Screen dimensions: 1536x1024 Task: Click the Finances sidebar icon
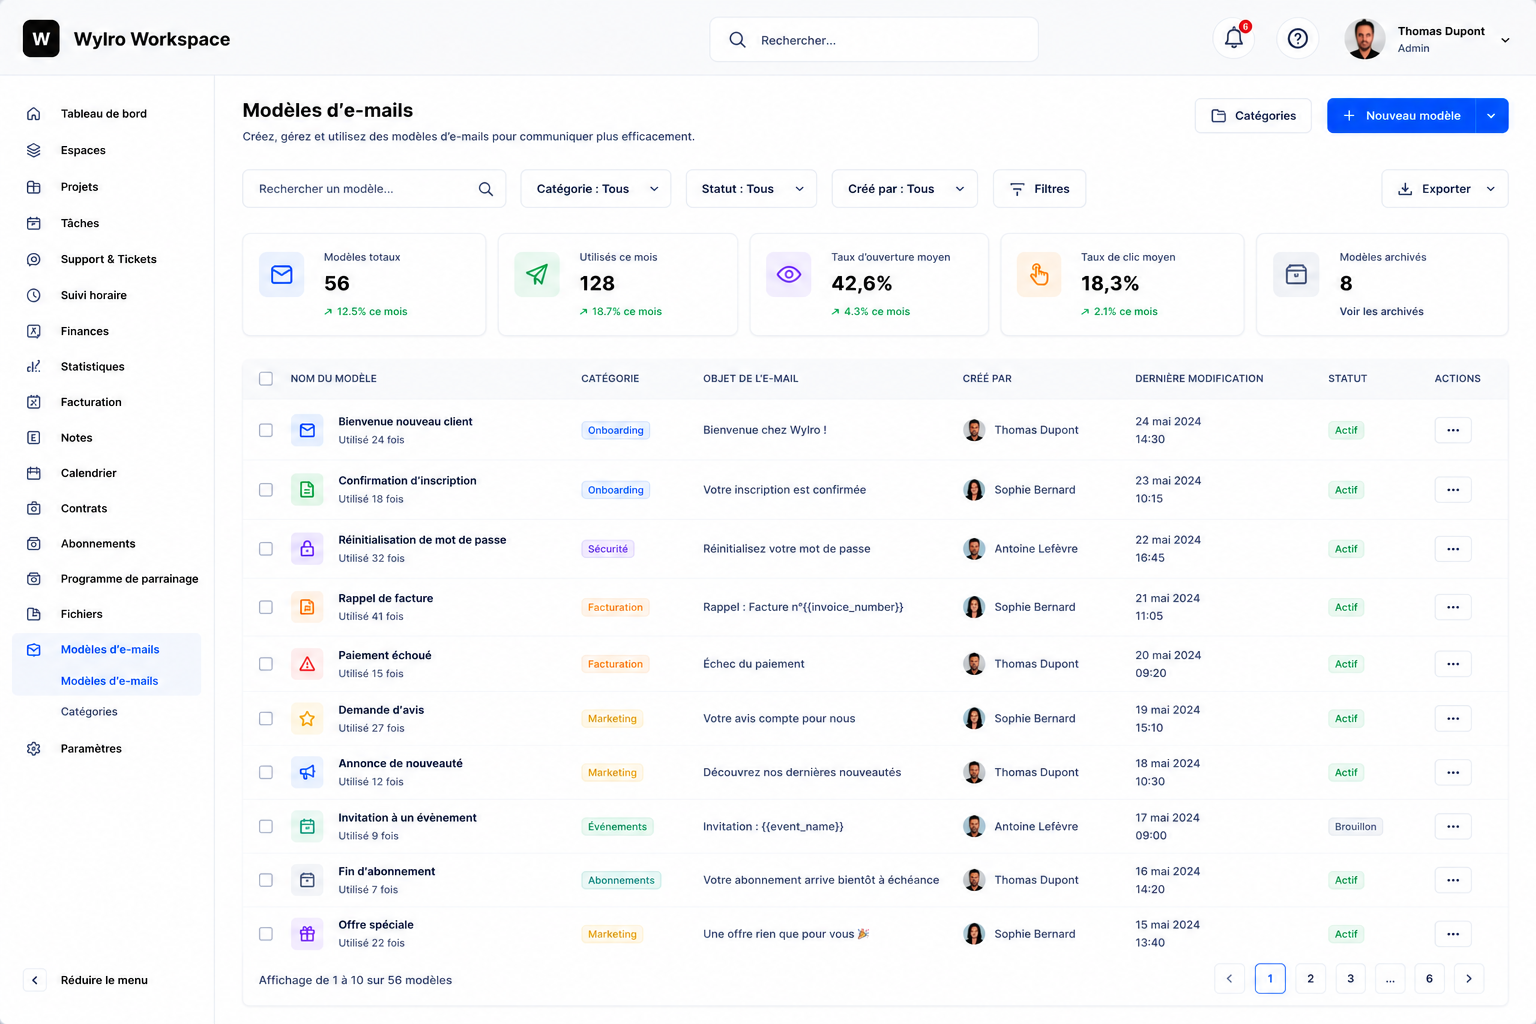click(x=34, y=331)
